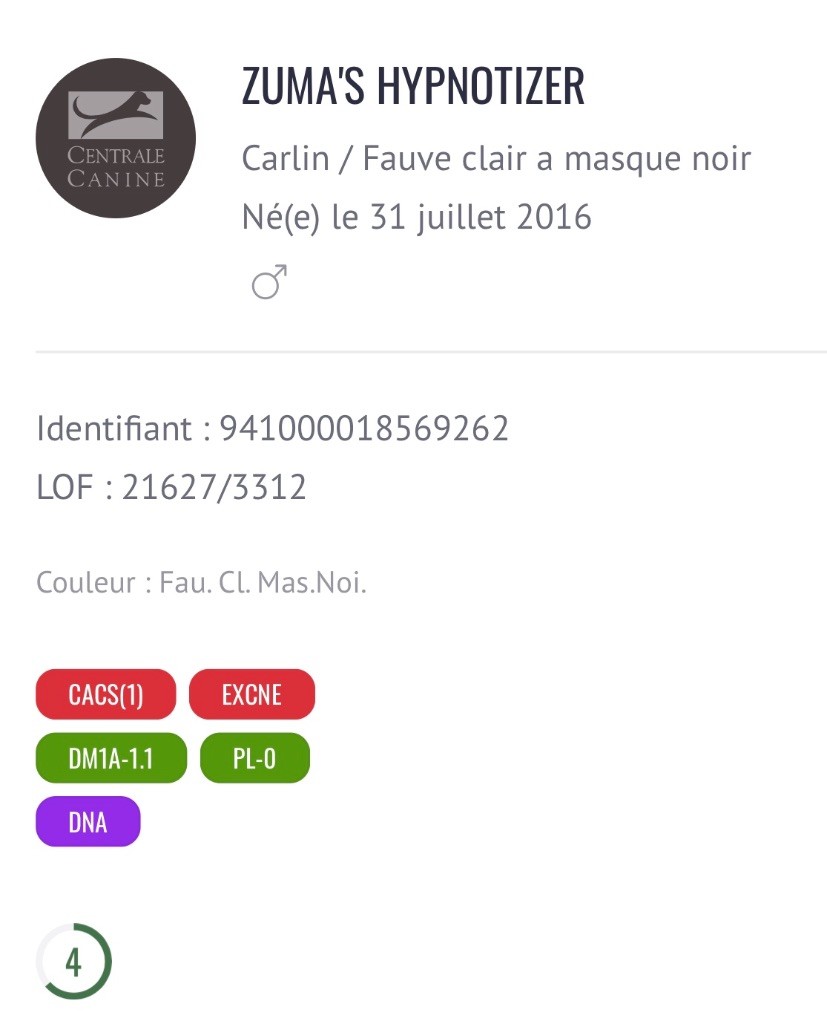Click the Couleur Fau. Cl. Mas.Noi. line
The image size is (827, 1024).
pos(201,582)
